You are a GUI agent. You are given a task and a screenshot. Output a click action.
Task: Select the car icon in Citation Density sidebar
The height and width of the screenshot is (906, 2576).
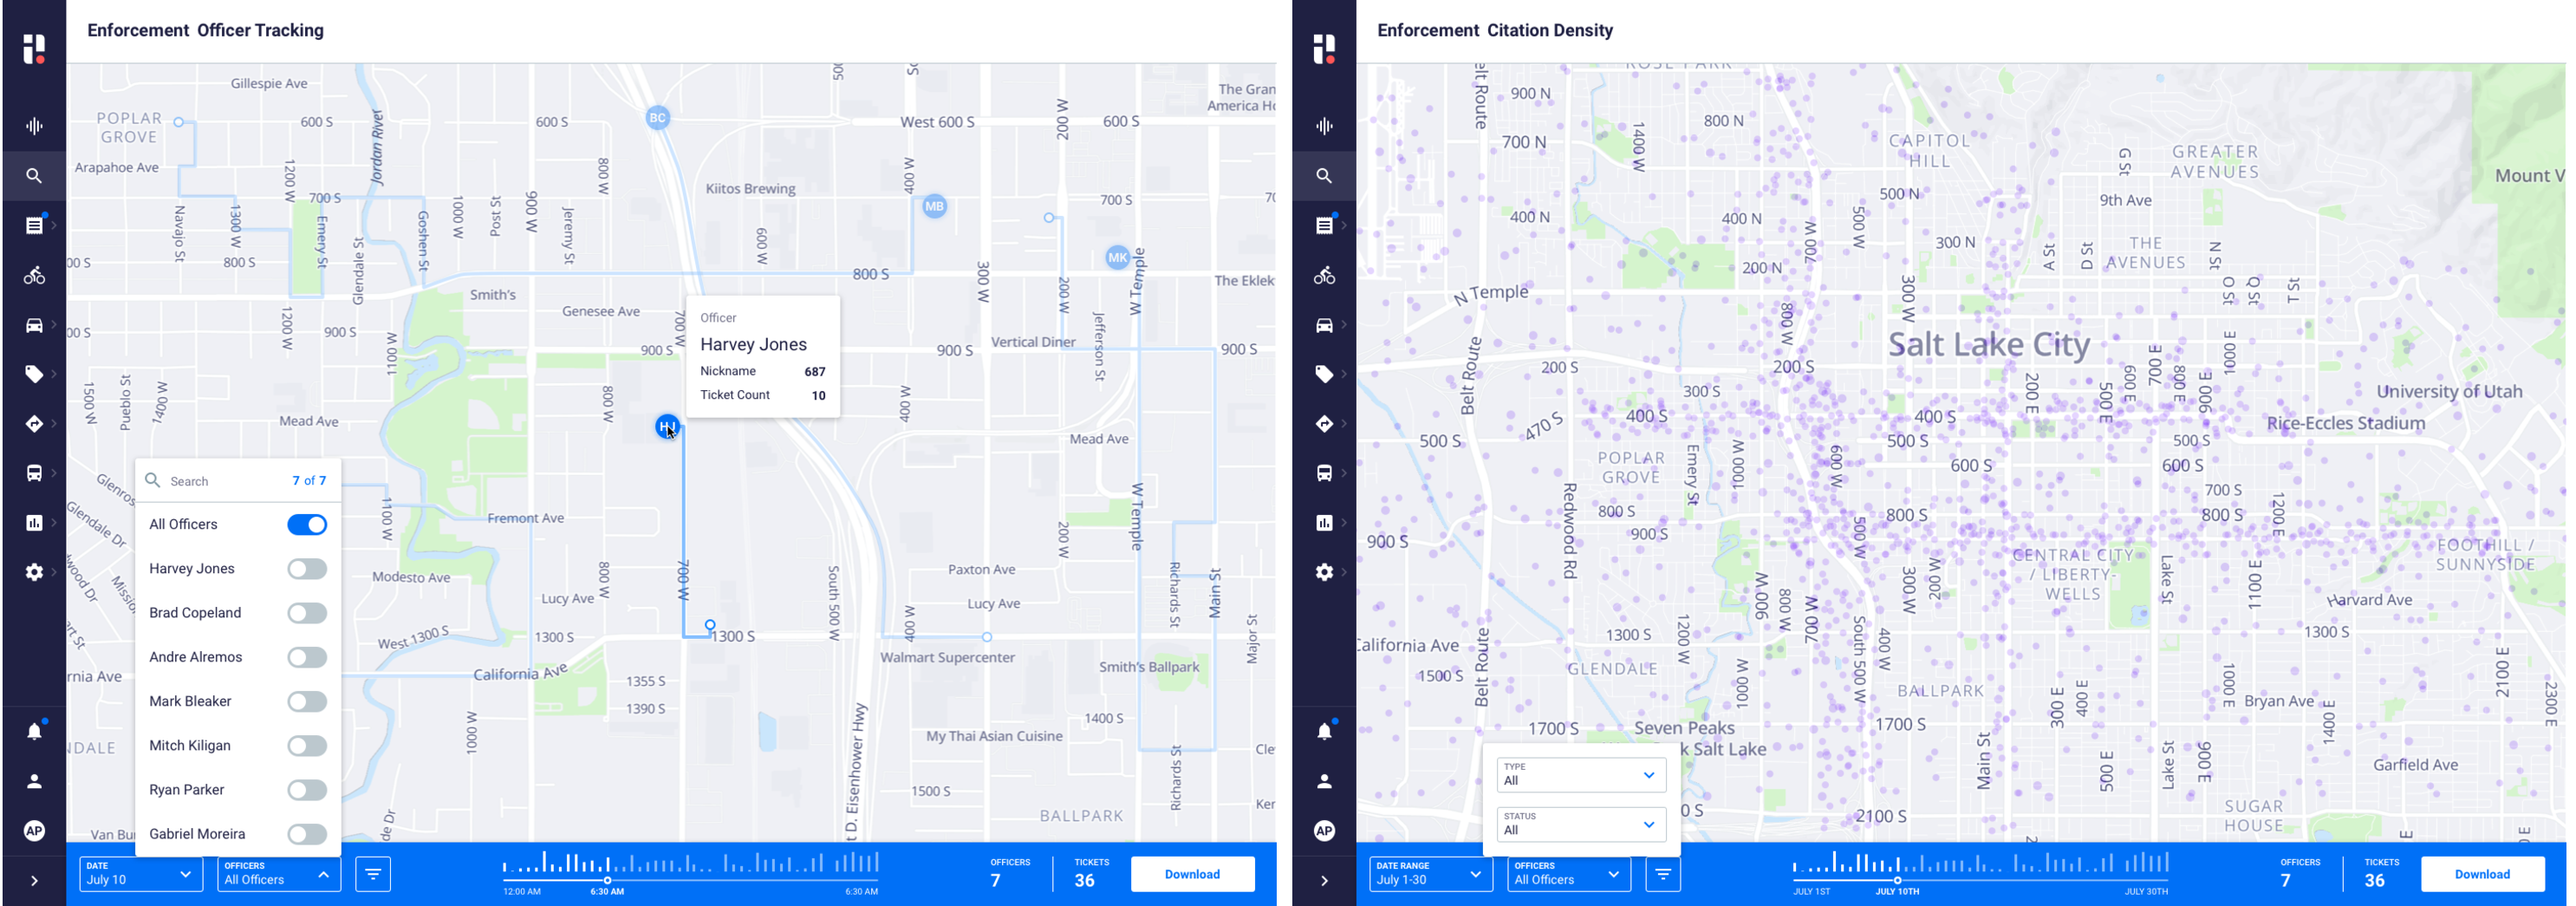pos(1324,325)
